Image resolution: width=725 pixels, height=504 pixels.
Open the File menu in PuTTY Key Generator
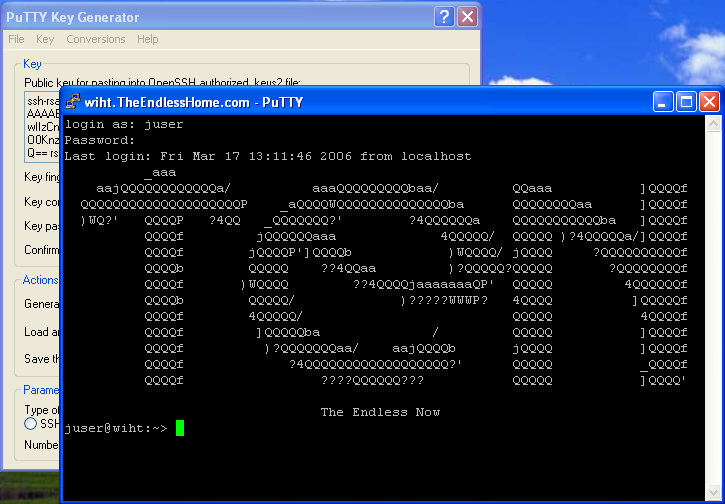coord(16,39)
